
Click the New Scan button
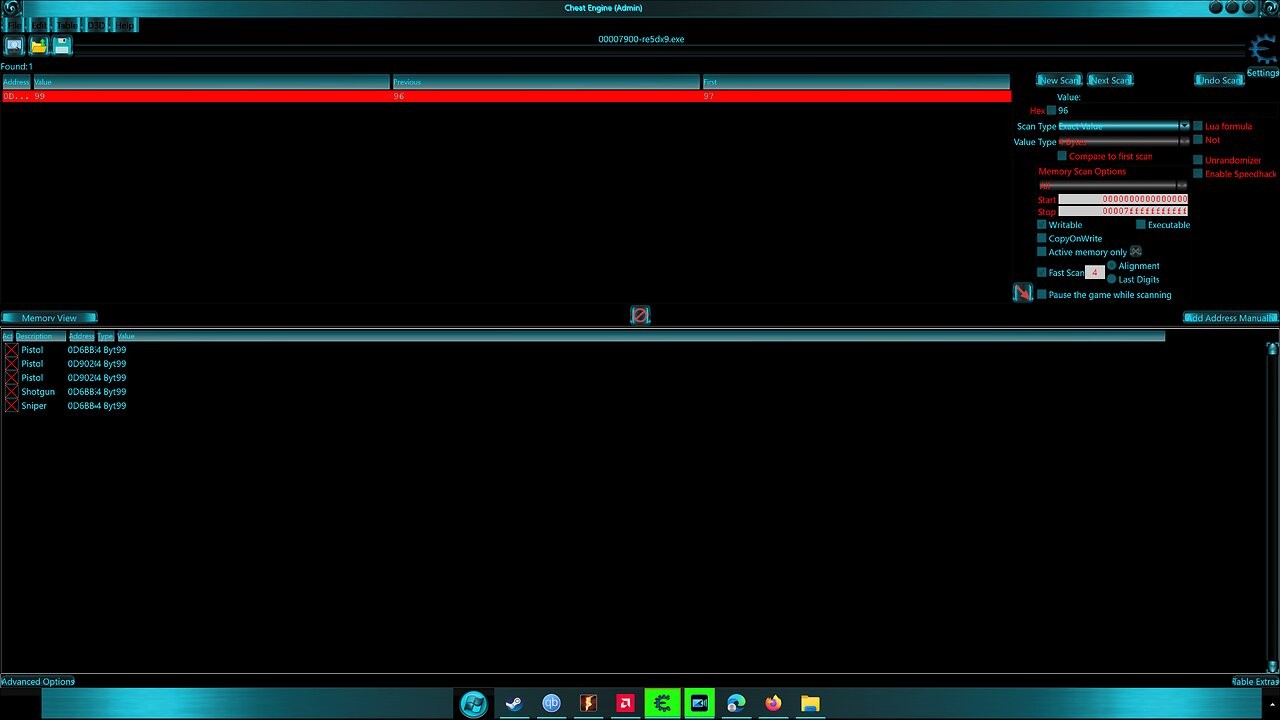pos(1059,80)
